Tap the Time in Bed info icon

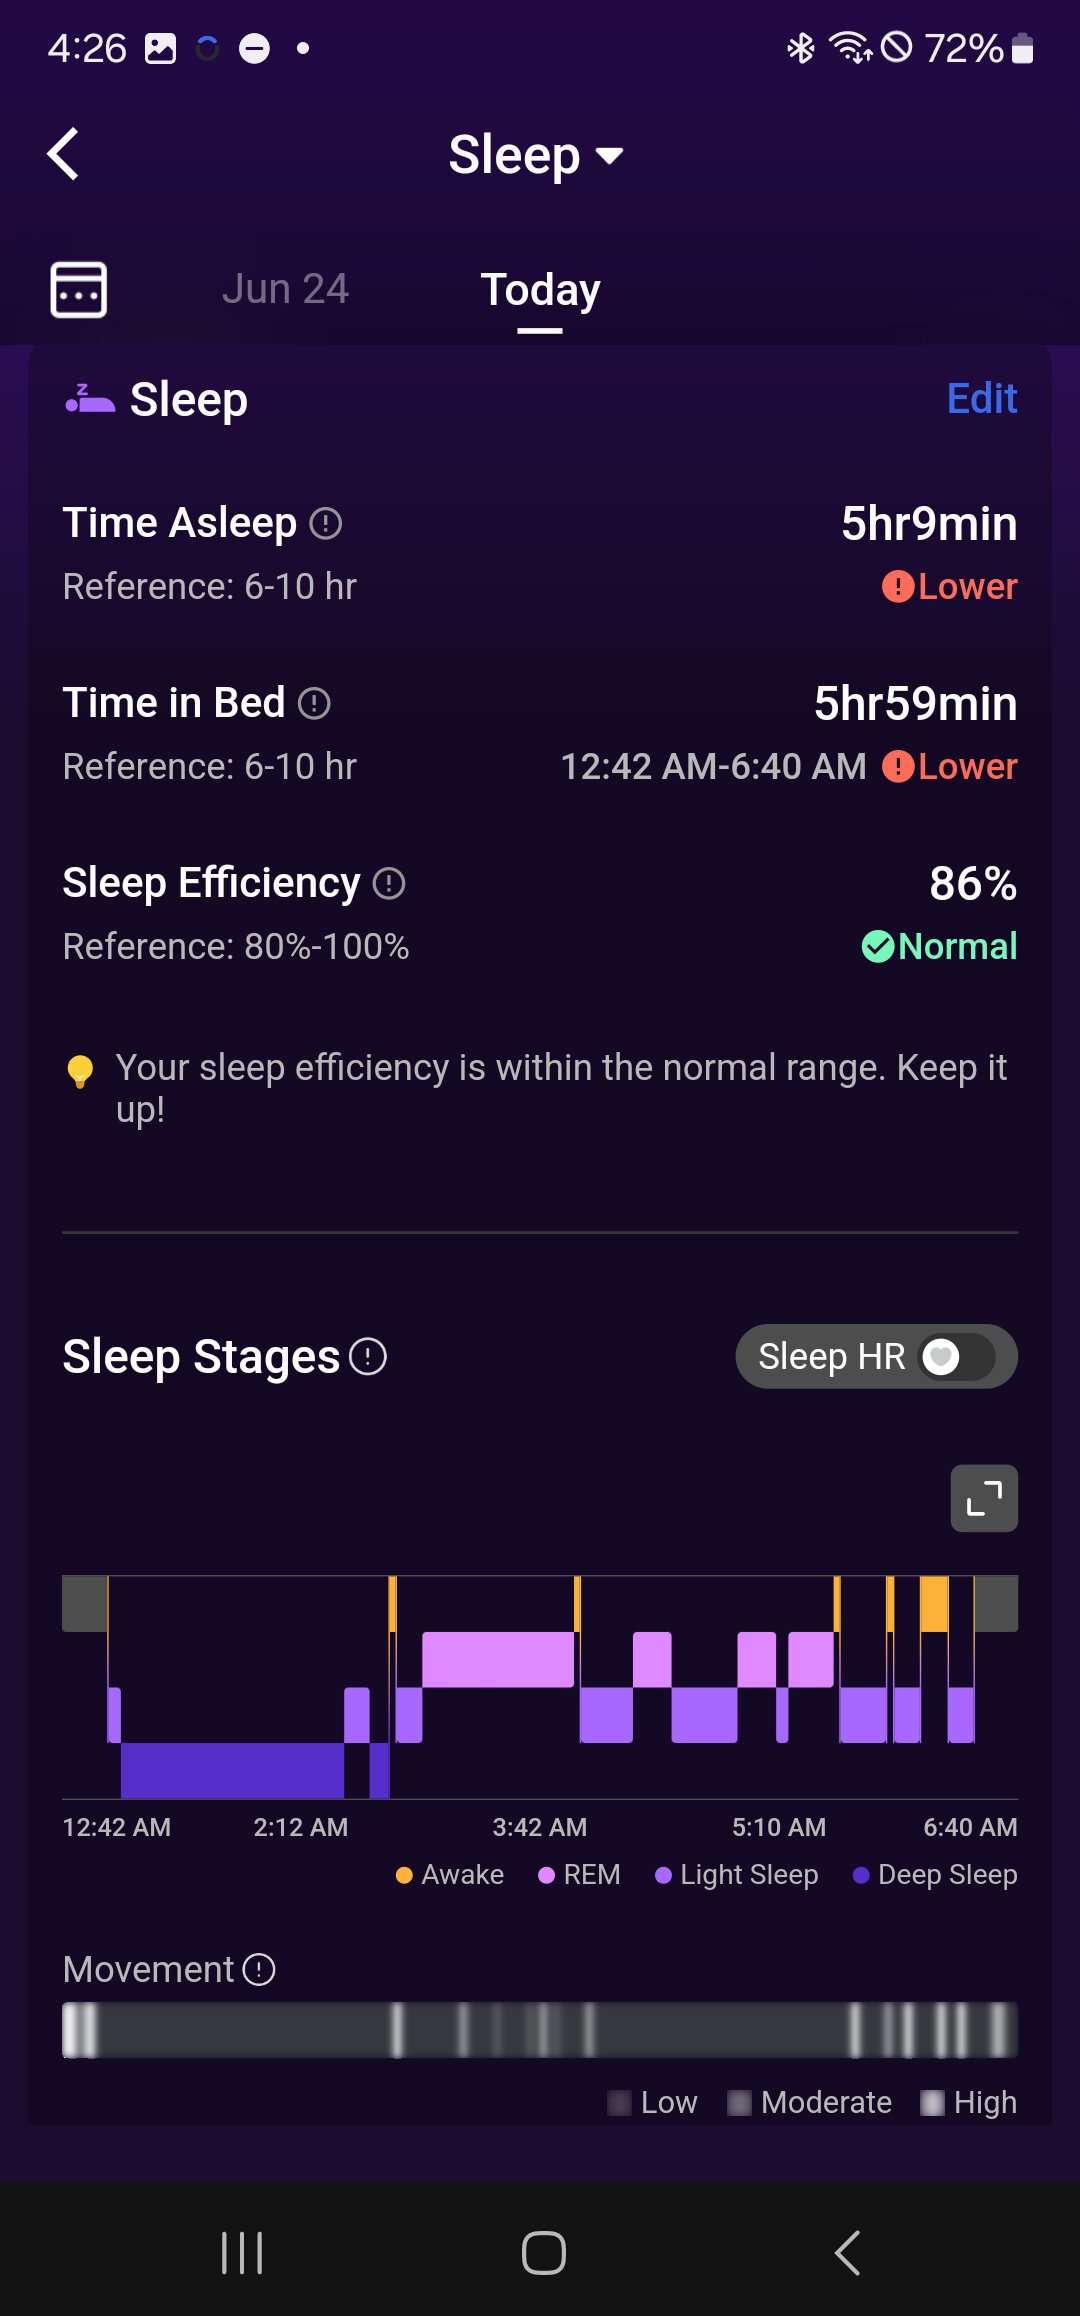[x=314, y=703]
